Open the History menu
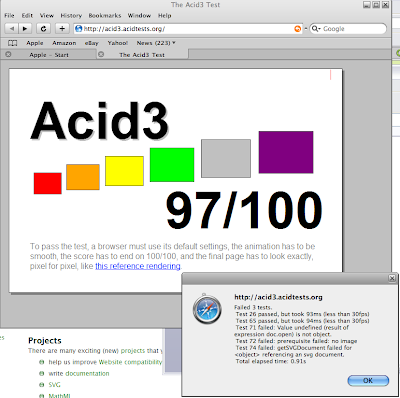The height and width of the screenshot is (398, 400). [x=71, y=16]
